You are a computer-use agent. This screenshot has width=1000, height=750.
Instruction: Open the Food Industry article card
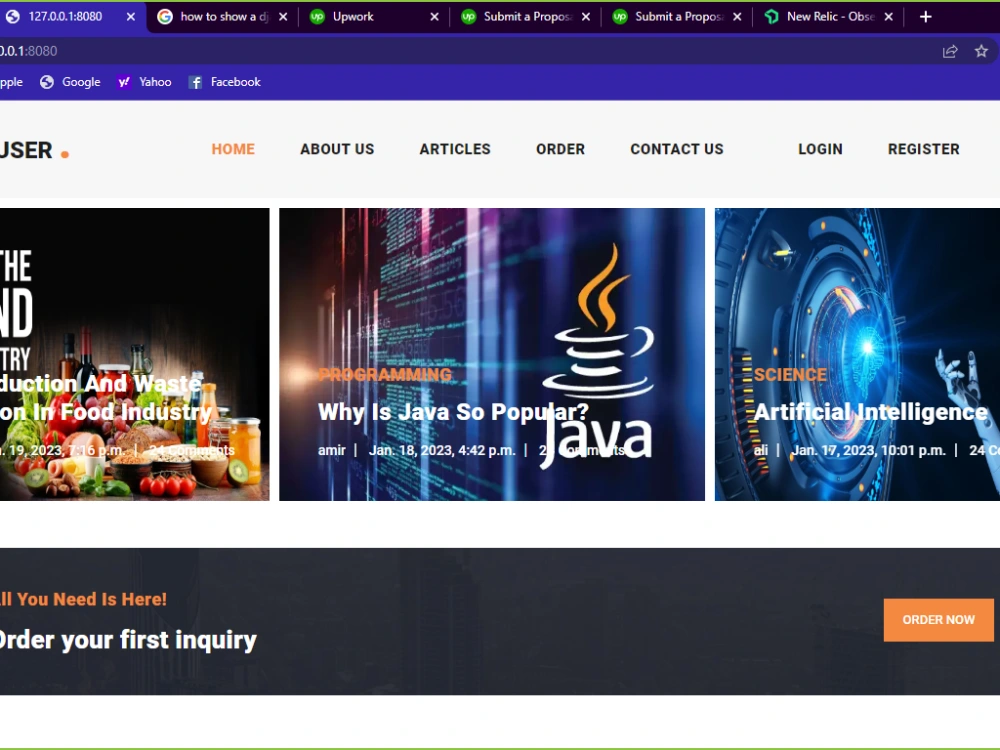(x=135, y=354)
